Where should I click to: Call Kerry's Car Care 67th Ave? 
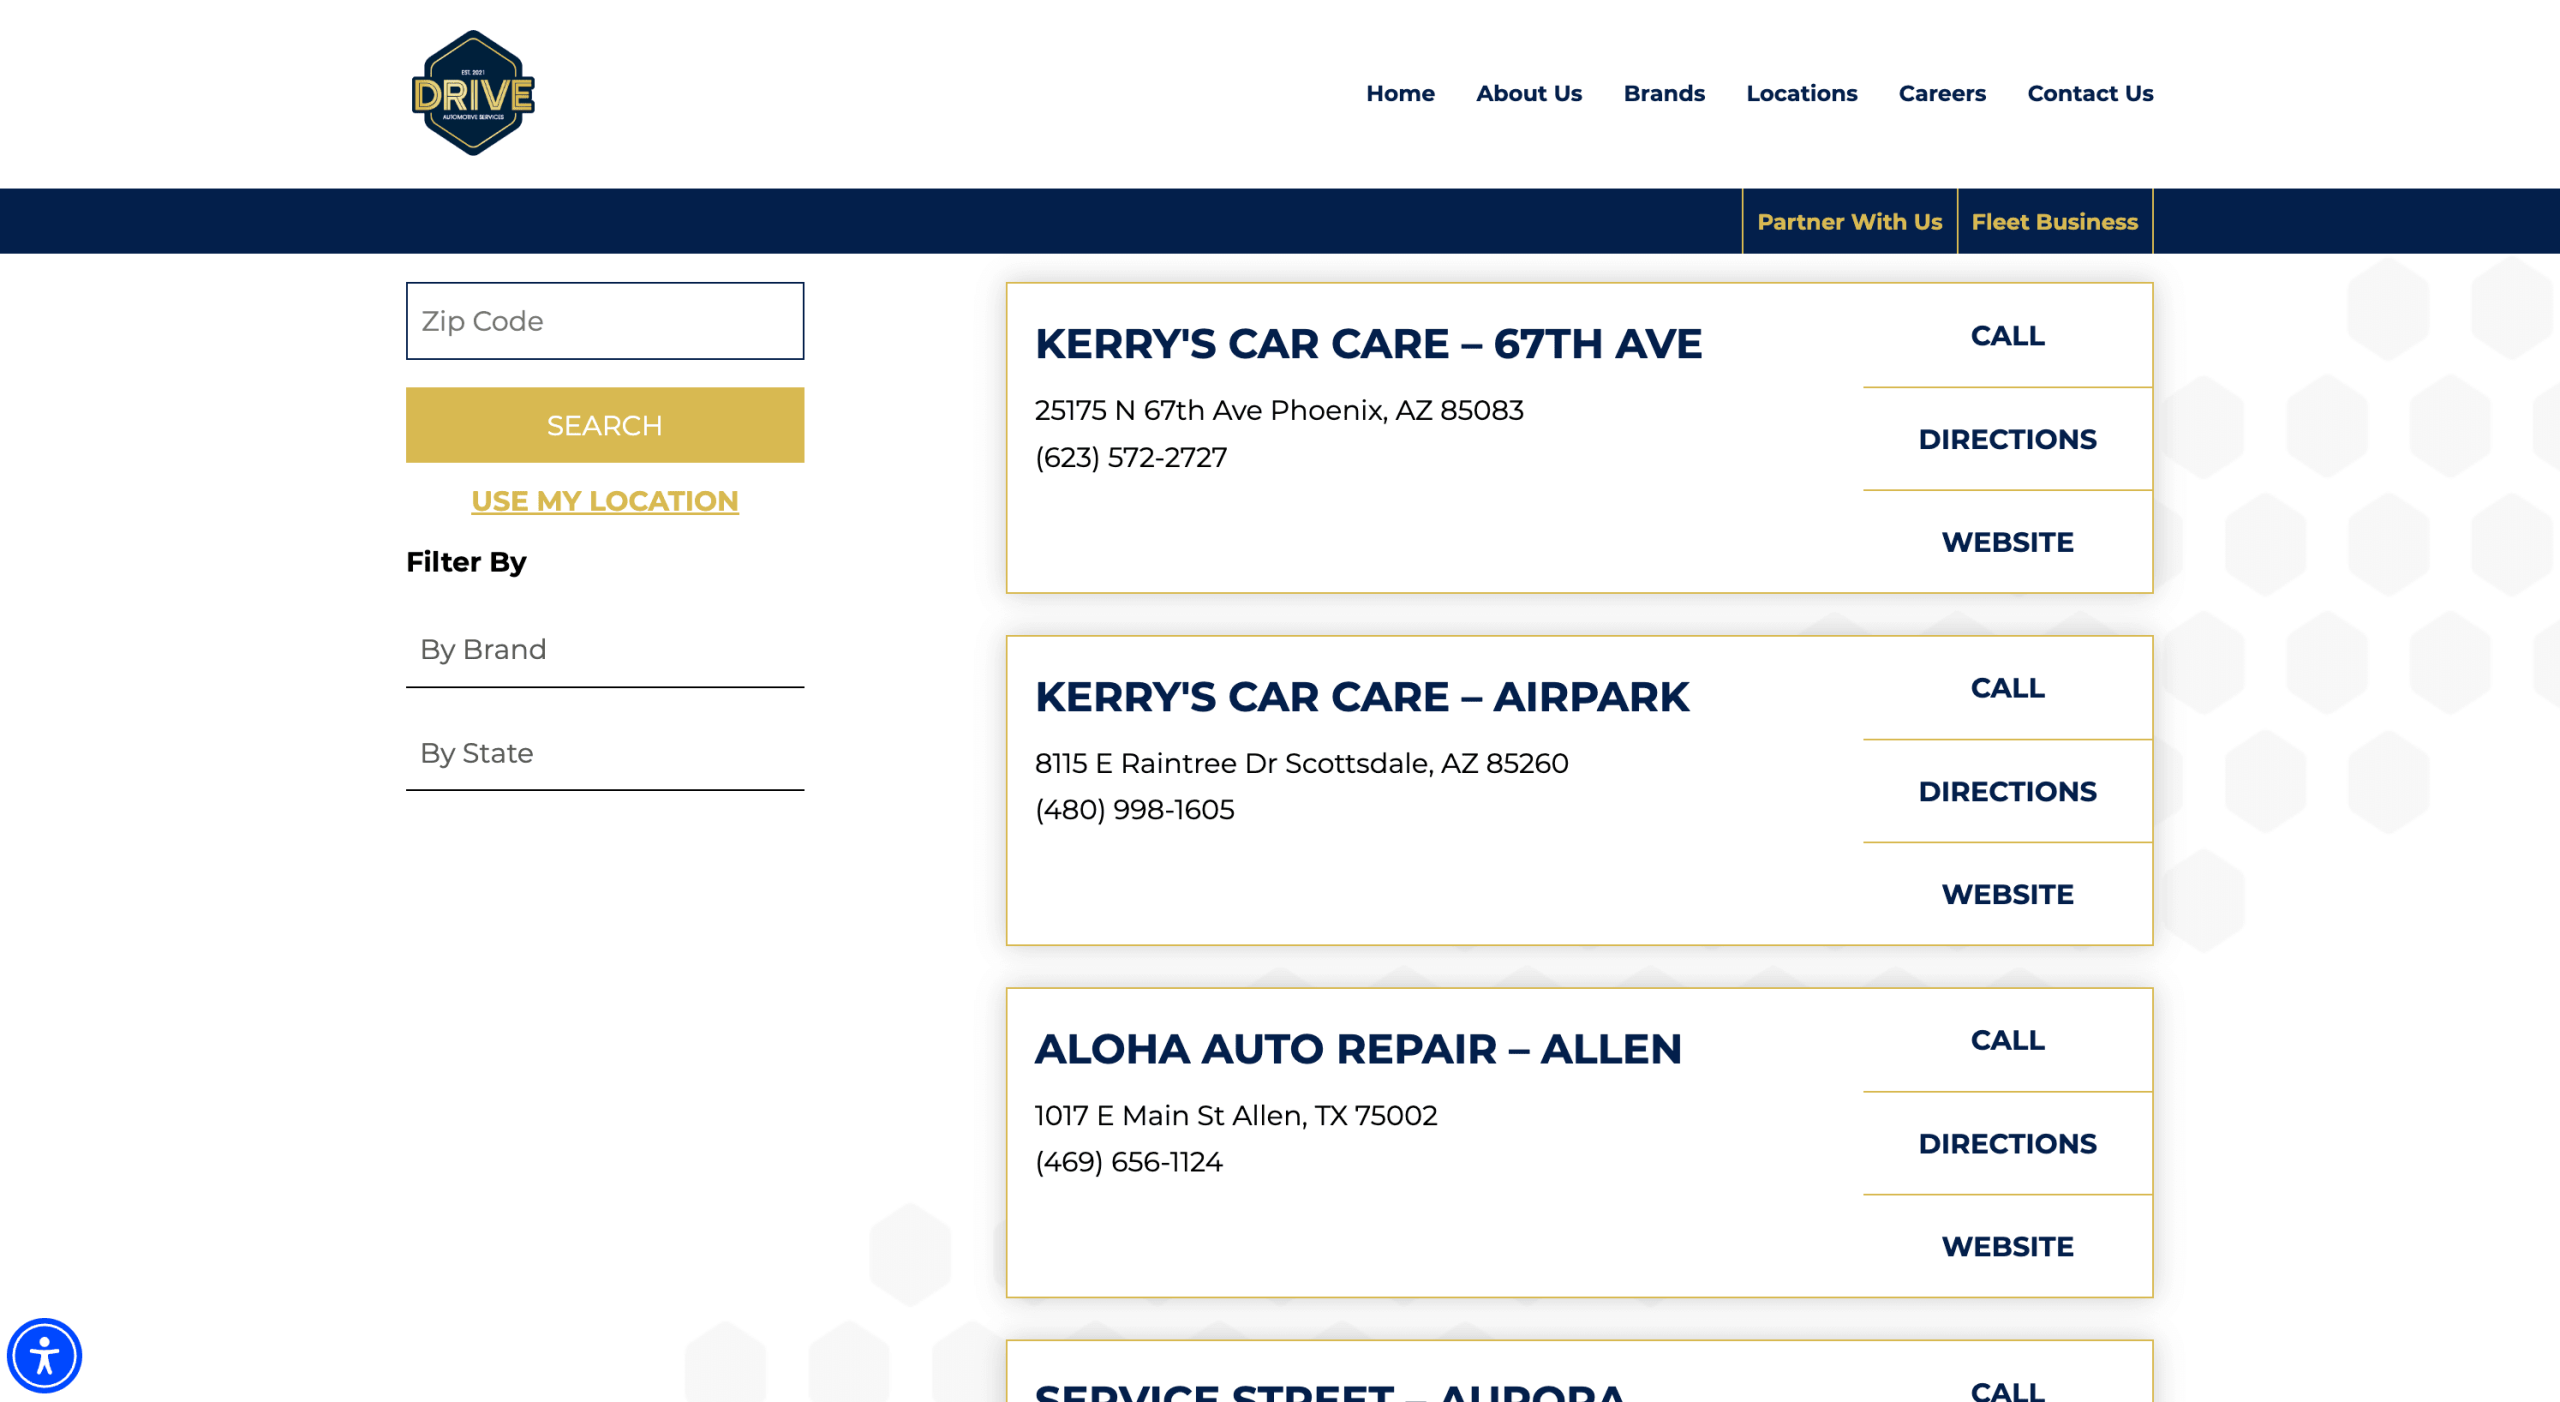tap(2007, 336)
